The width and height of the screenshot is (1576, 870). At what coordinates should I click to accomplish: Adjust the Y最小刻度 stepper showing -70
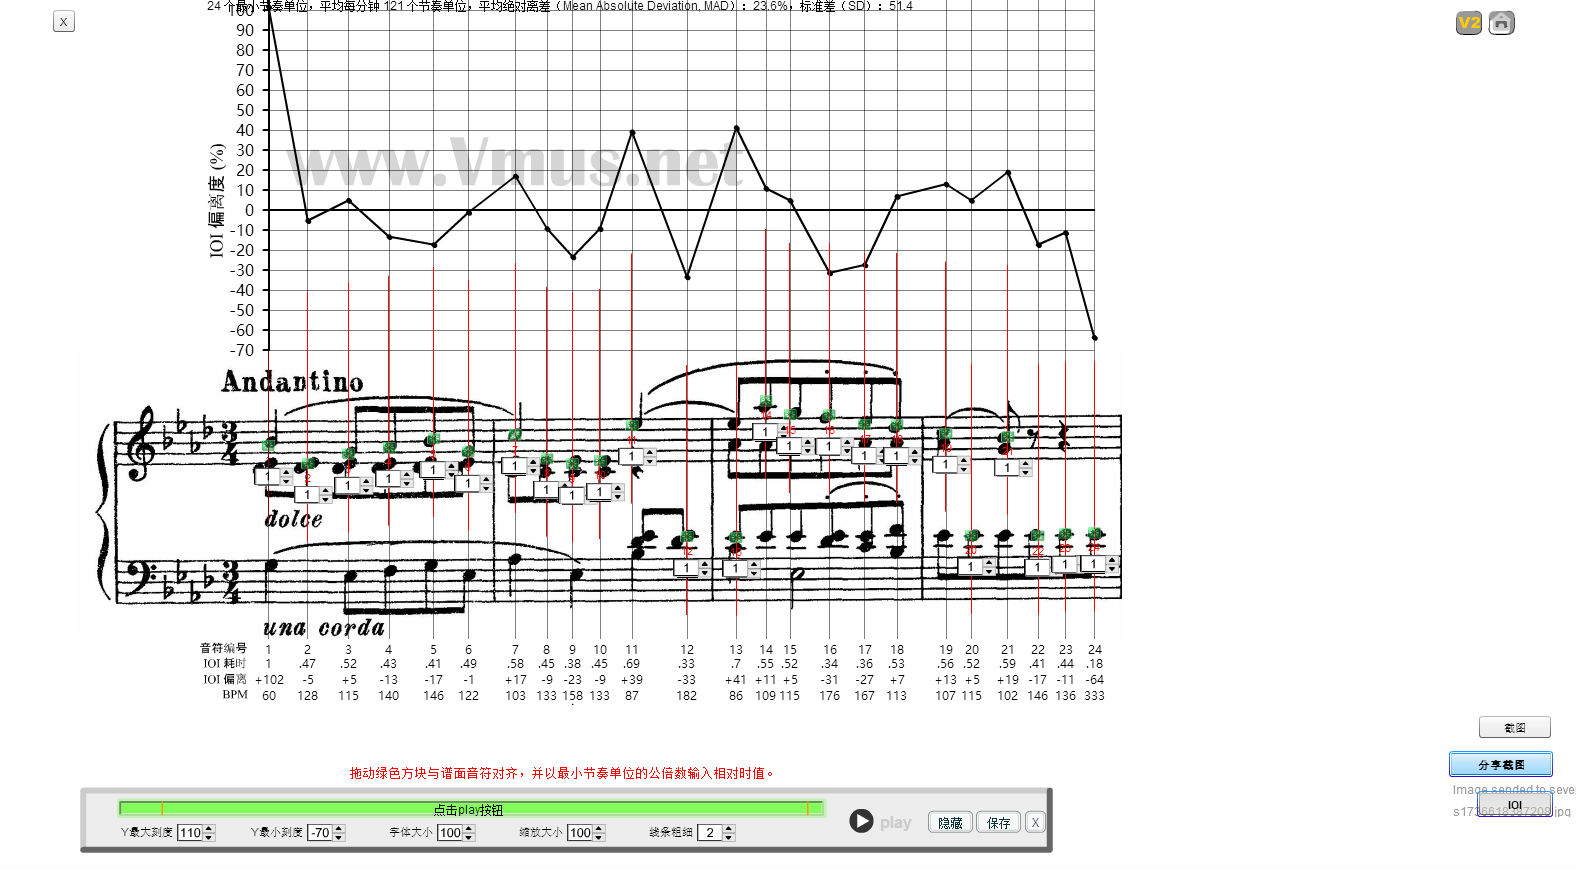(x=339, y=832)
